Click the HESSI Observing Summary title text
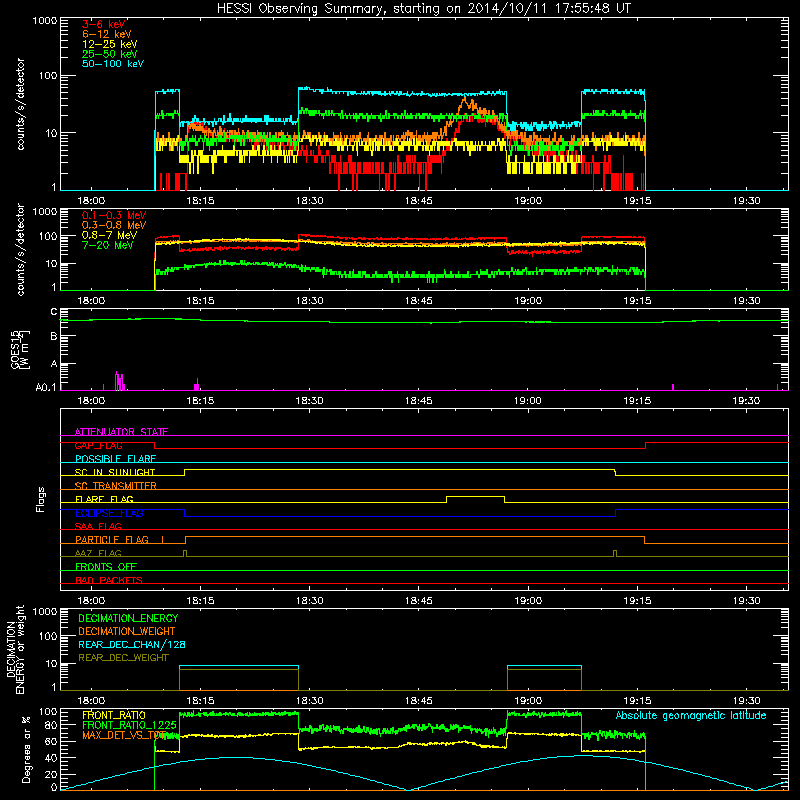This screenshot has width=800, height=800. (423, 9)
